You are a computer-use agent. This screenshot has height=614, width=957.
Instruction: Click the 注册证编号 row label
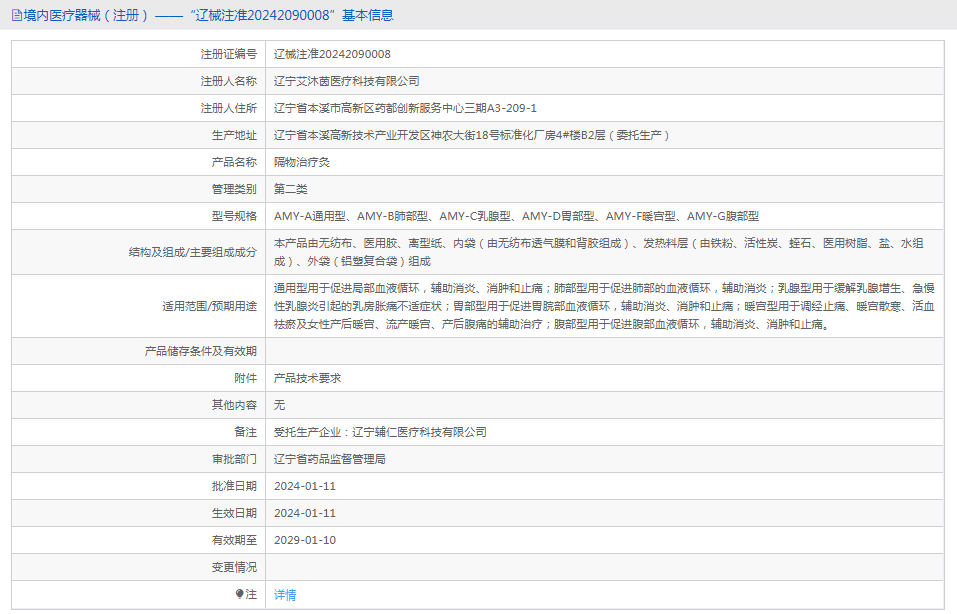229,54
